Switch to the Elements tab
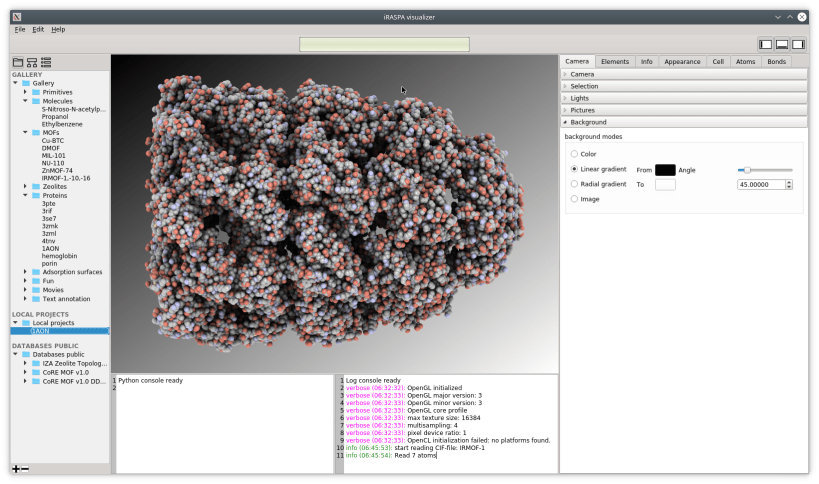 tap(615, 62)
